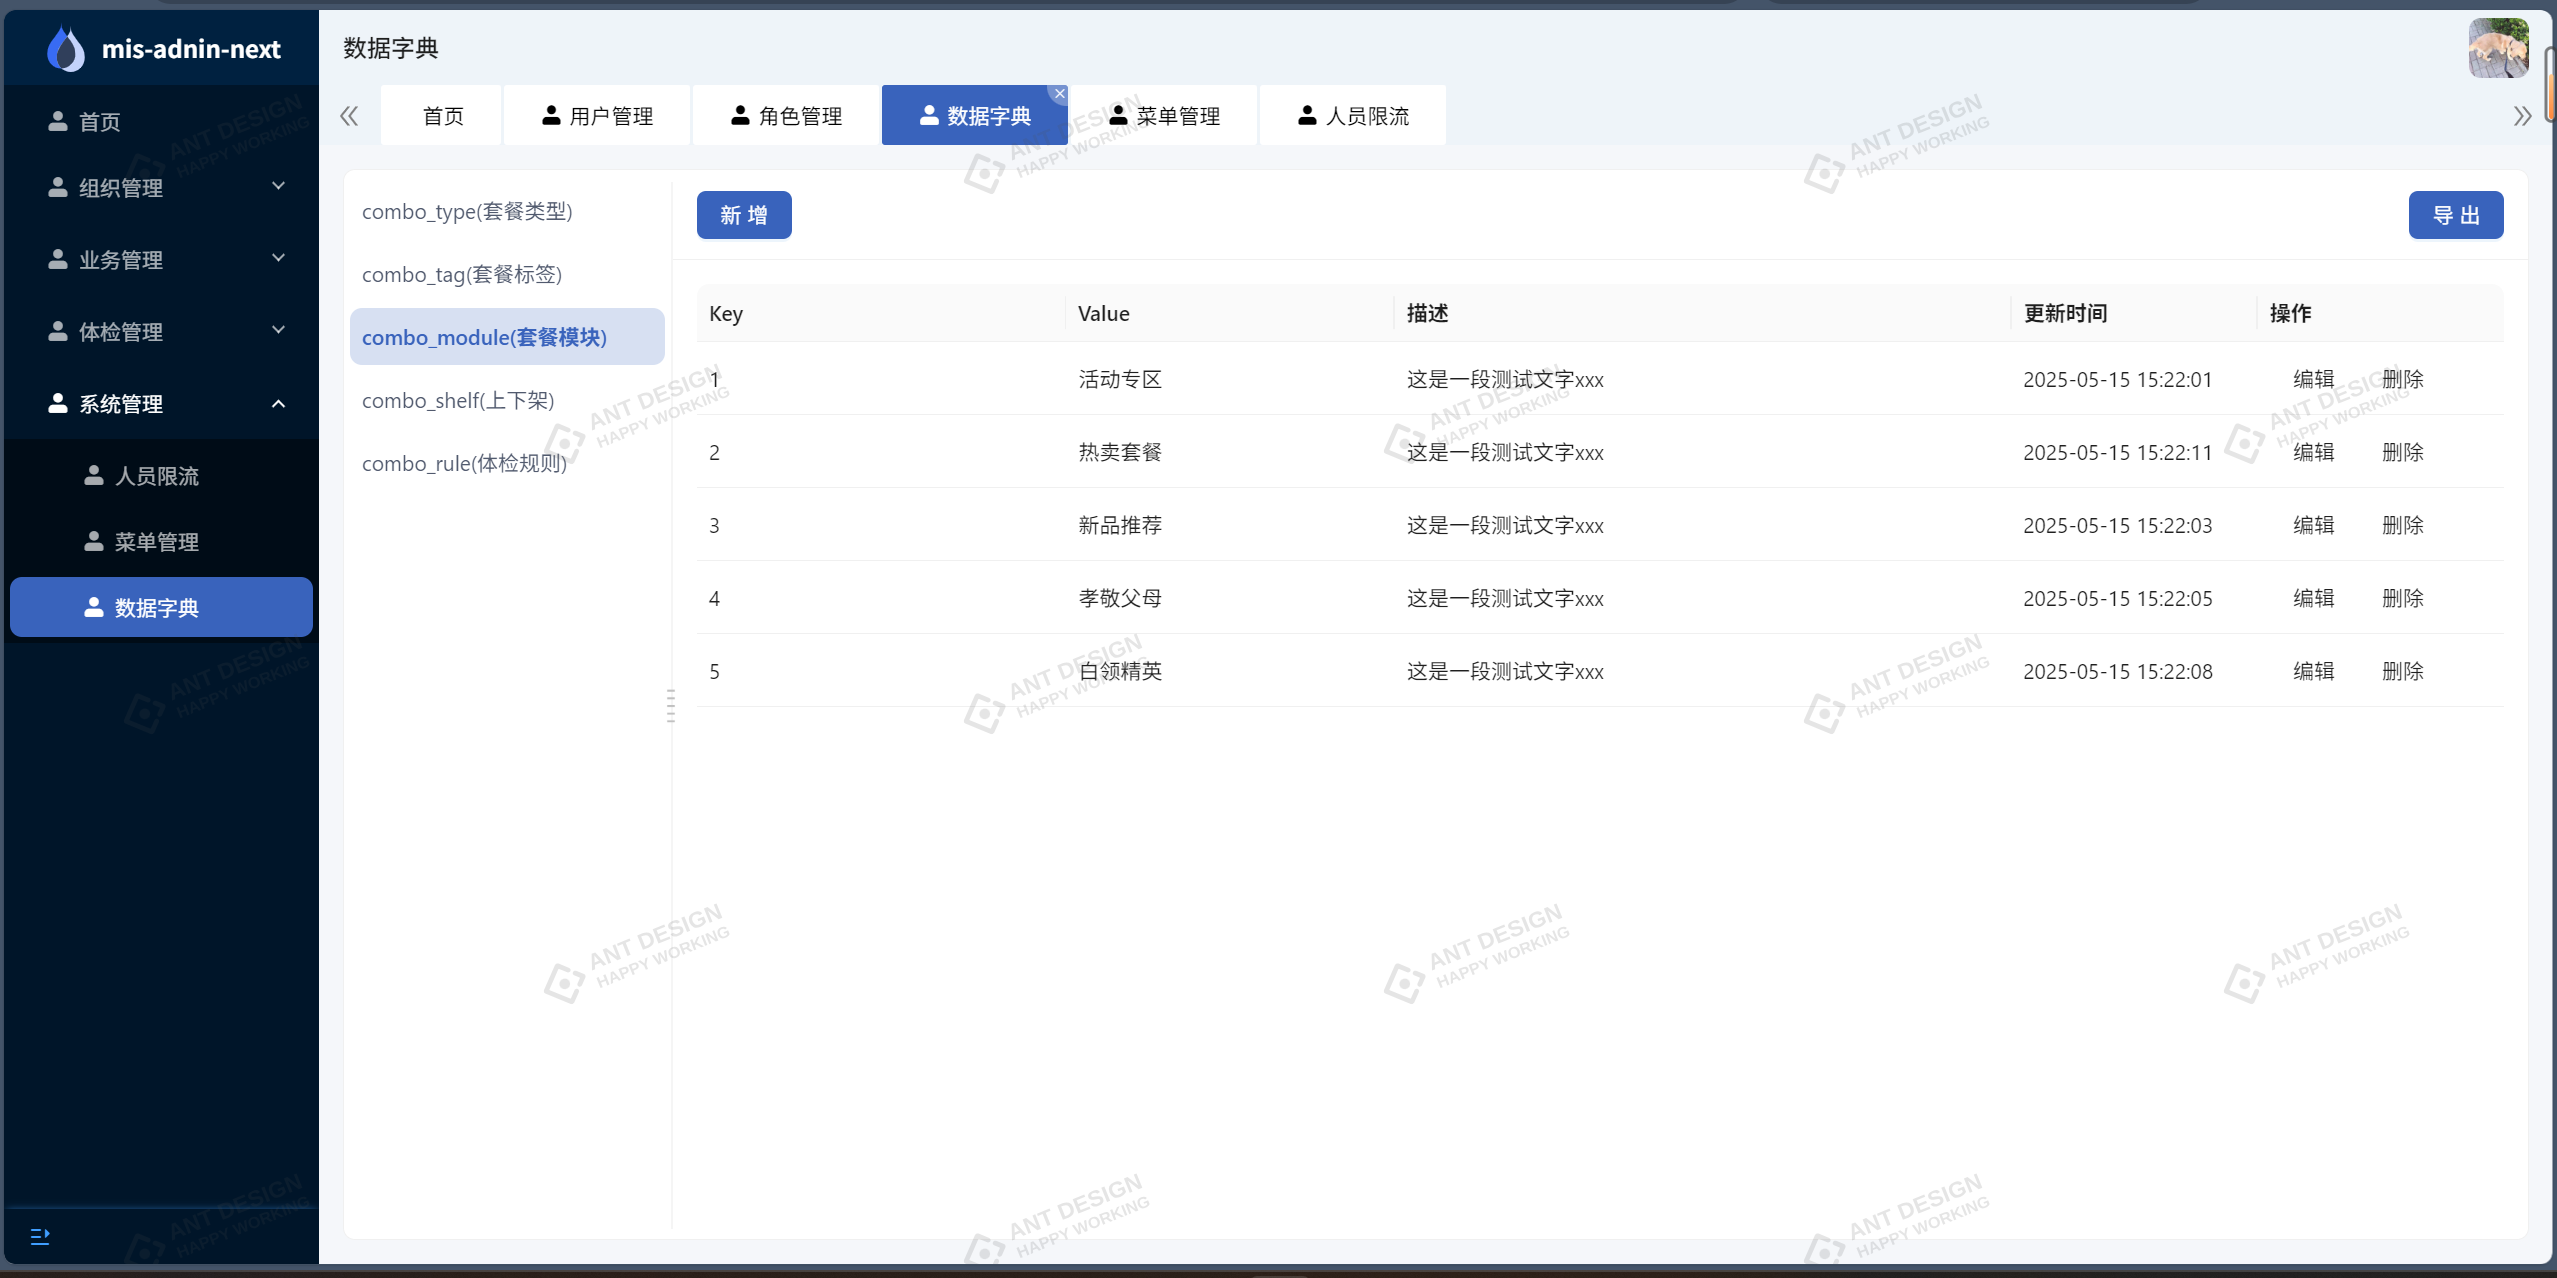Close the 数据字典 tab

1059,93
